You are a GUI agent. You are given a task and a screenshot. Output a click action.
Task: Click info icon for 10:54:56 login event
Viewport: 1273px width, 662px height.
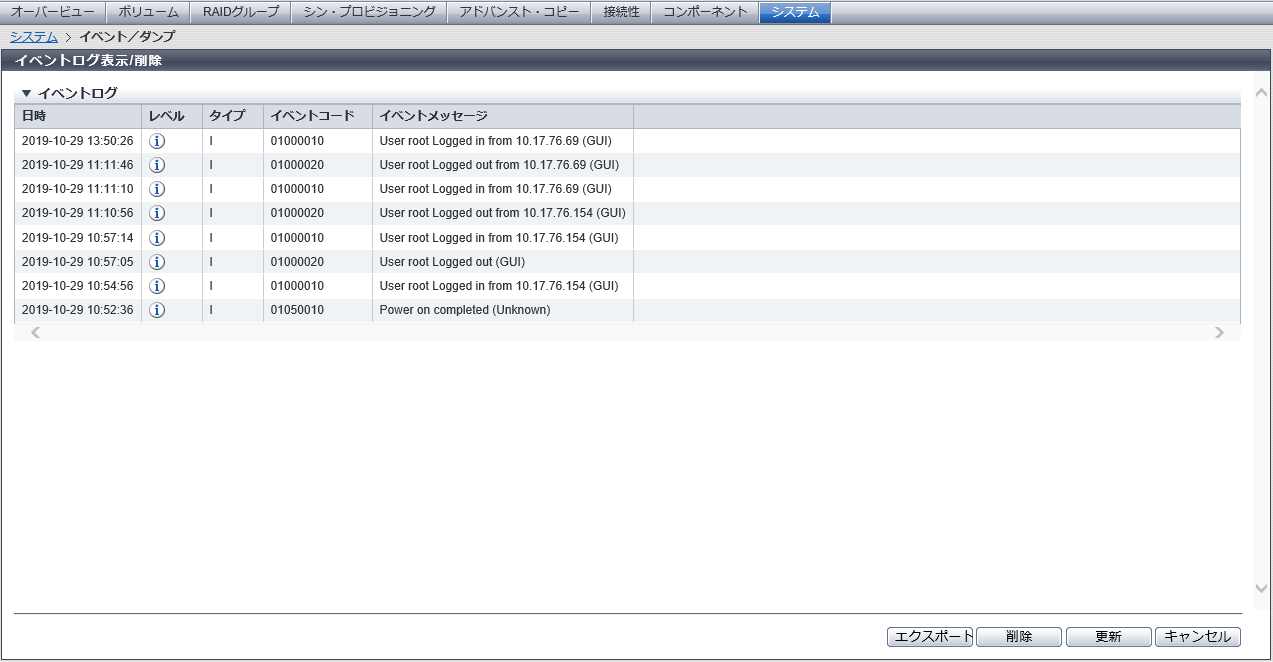pos(157,286)
